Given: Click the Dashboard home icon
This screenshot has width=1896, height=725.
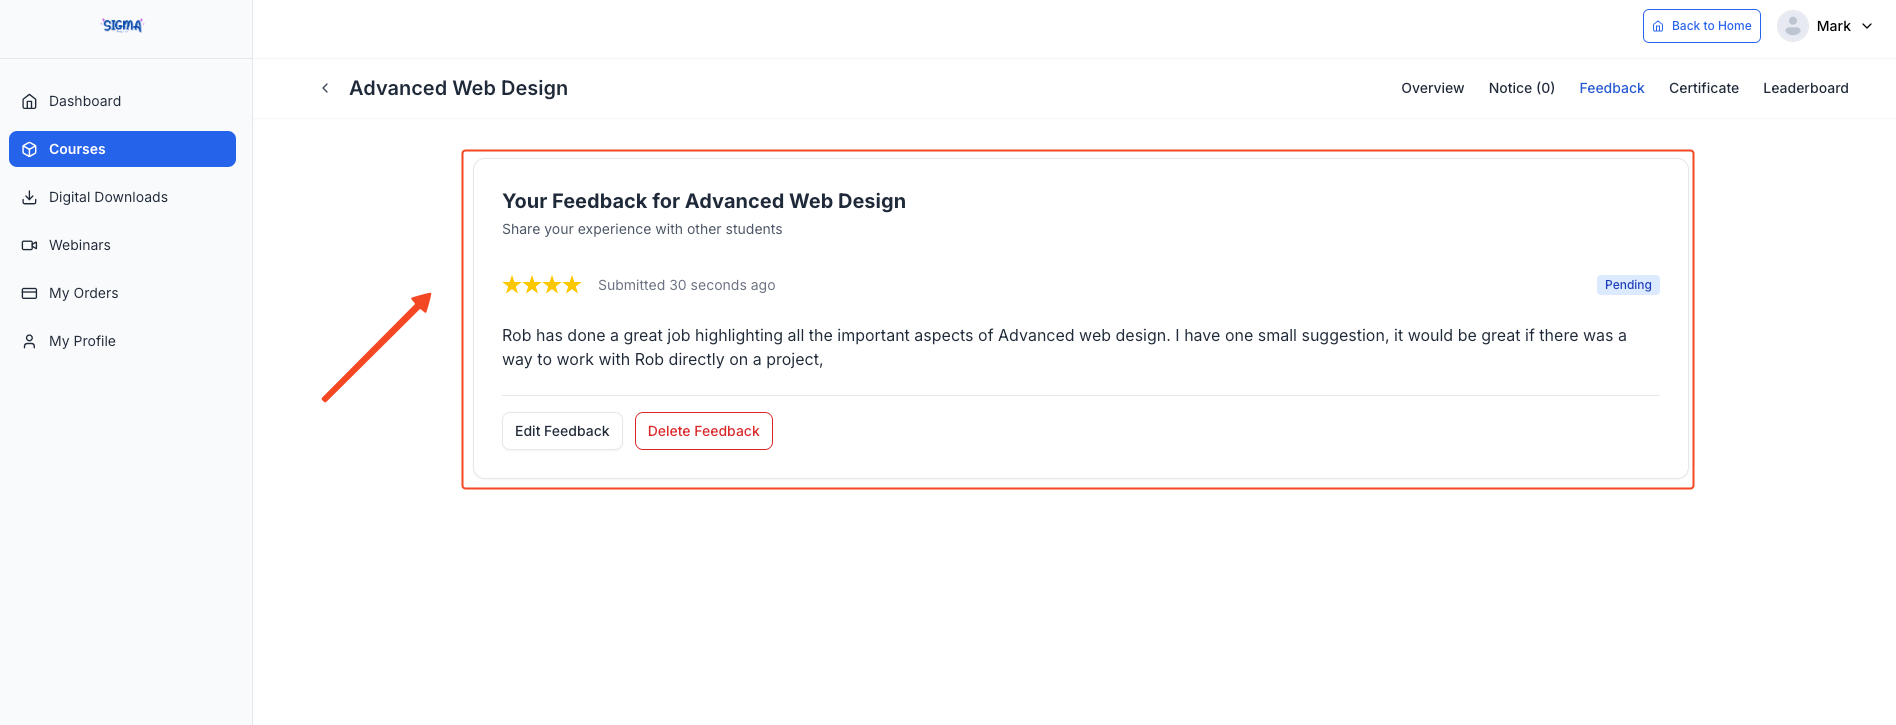Looking at the screenshot, I should coord(30,101).
